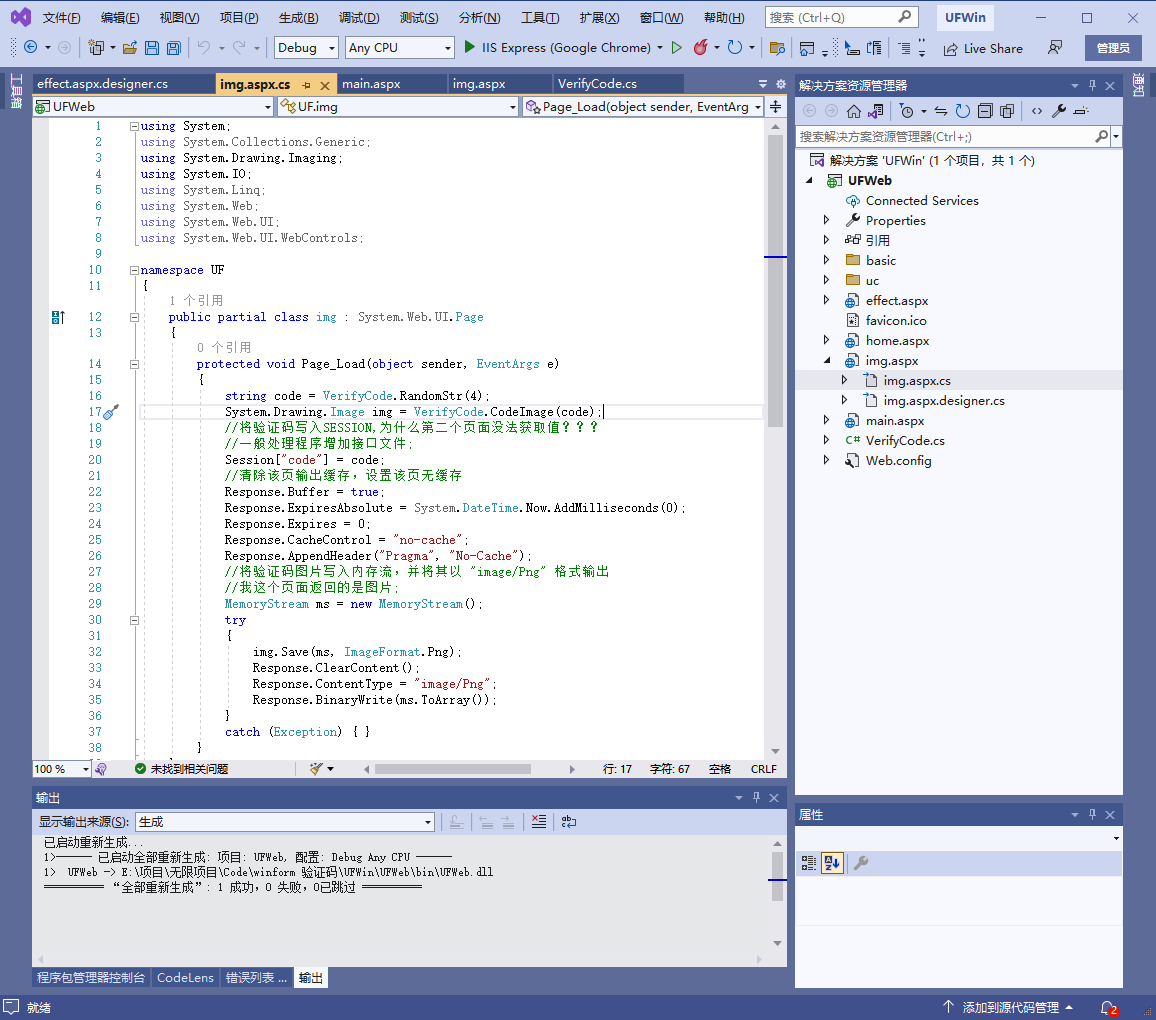Click the browser refresh/restart circular arrow icon
Image resolution: width=1156 pixels, height=1020 pixels.
(734, 47)
